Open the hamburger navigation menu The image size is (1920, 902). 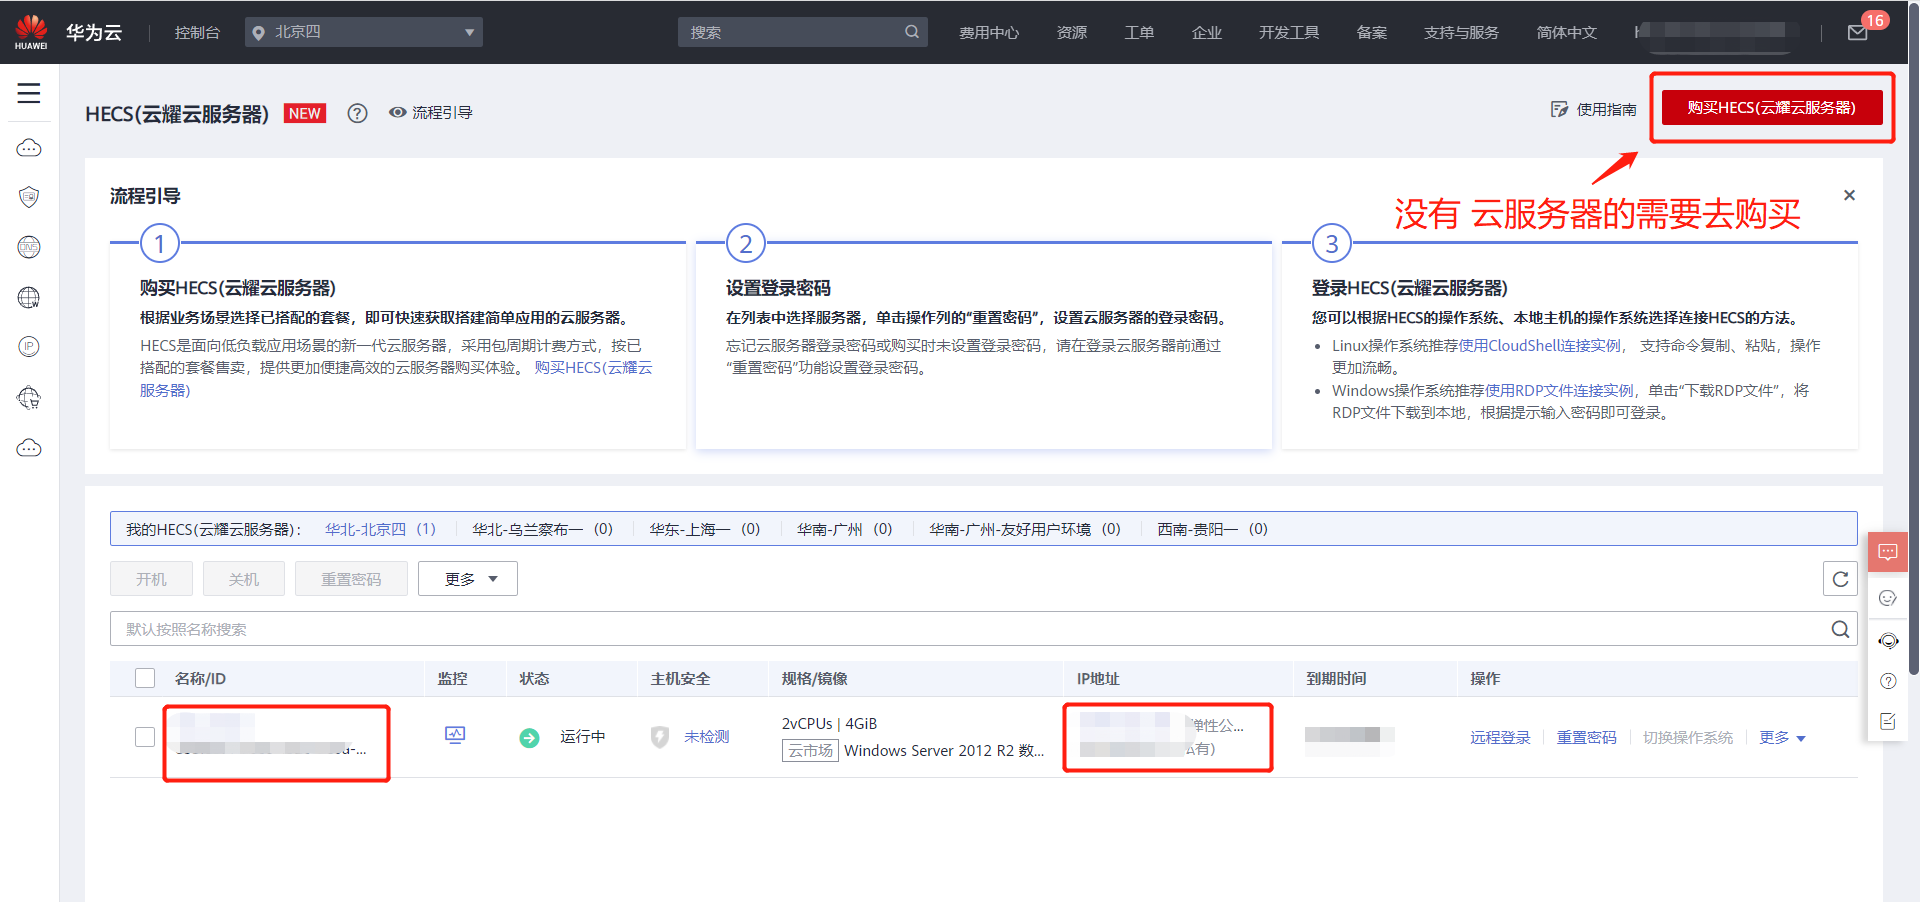pos(29,93)
